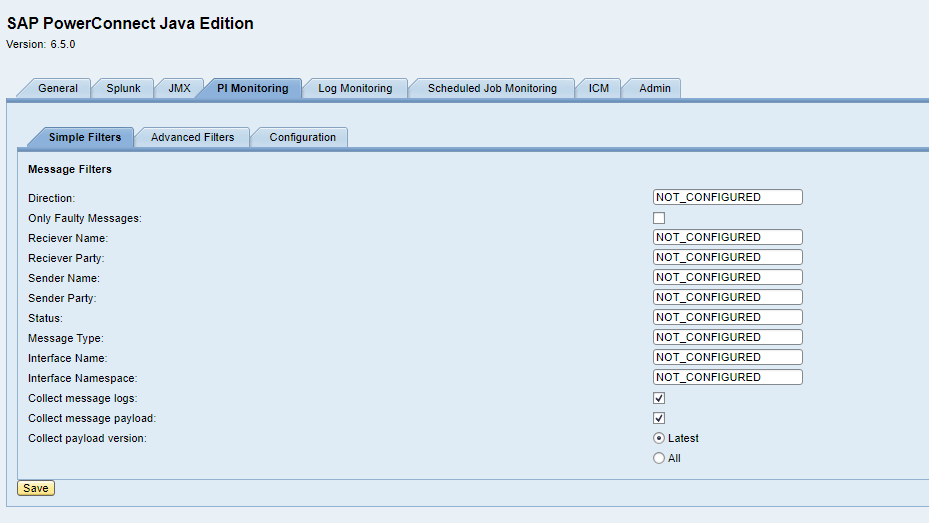Image resolution: width=929 pixels, height=523 pixels.
Task: Open the Advanced Filters sub-tab
Action: coord(192,138)
